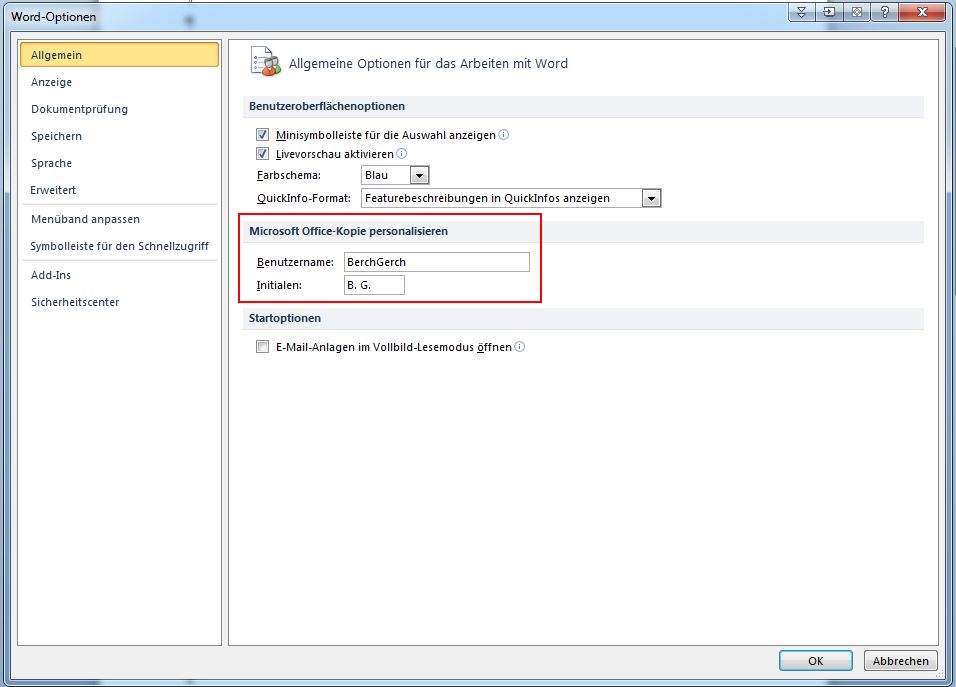Uncheck Livevorschau aktivieren
Image resolution: width=956 pixels, height=687 pixels.
point(262,153)
